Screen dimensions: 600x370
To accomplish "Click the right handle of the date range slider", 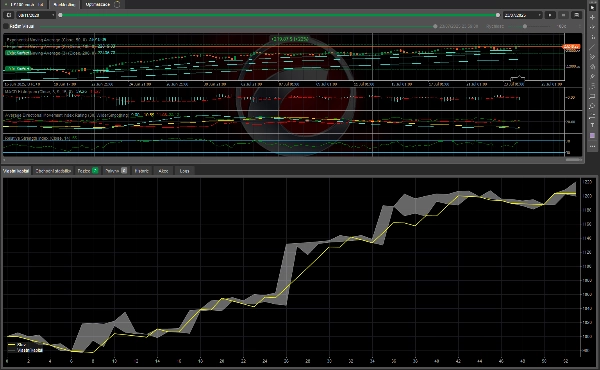I will [x=498, y=15].
